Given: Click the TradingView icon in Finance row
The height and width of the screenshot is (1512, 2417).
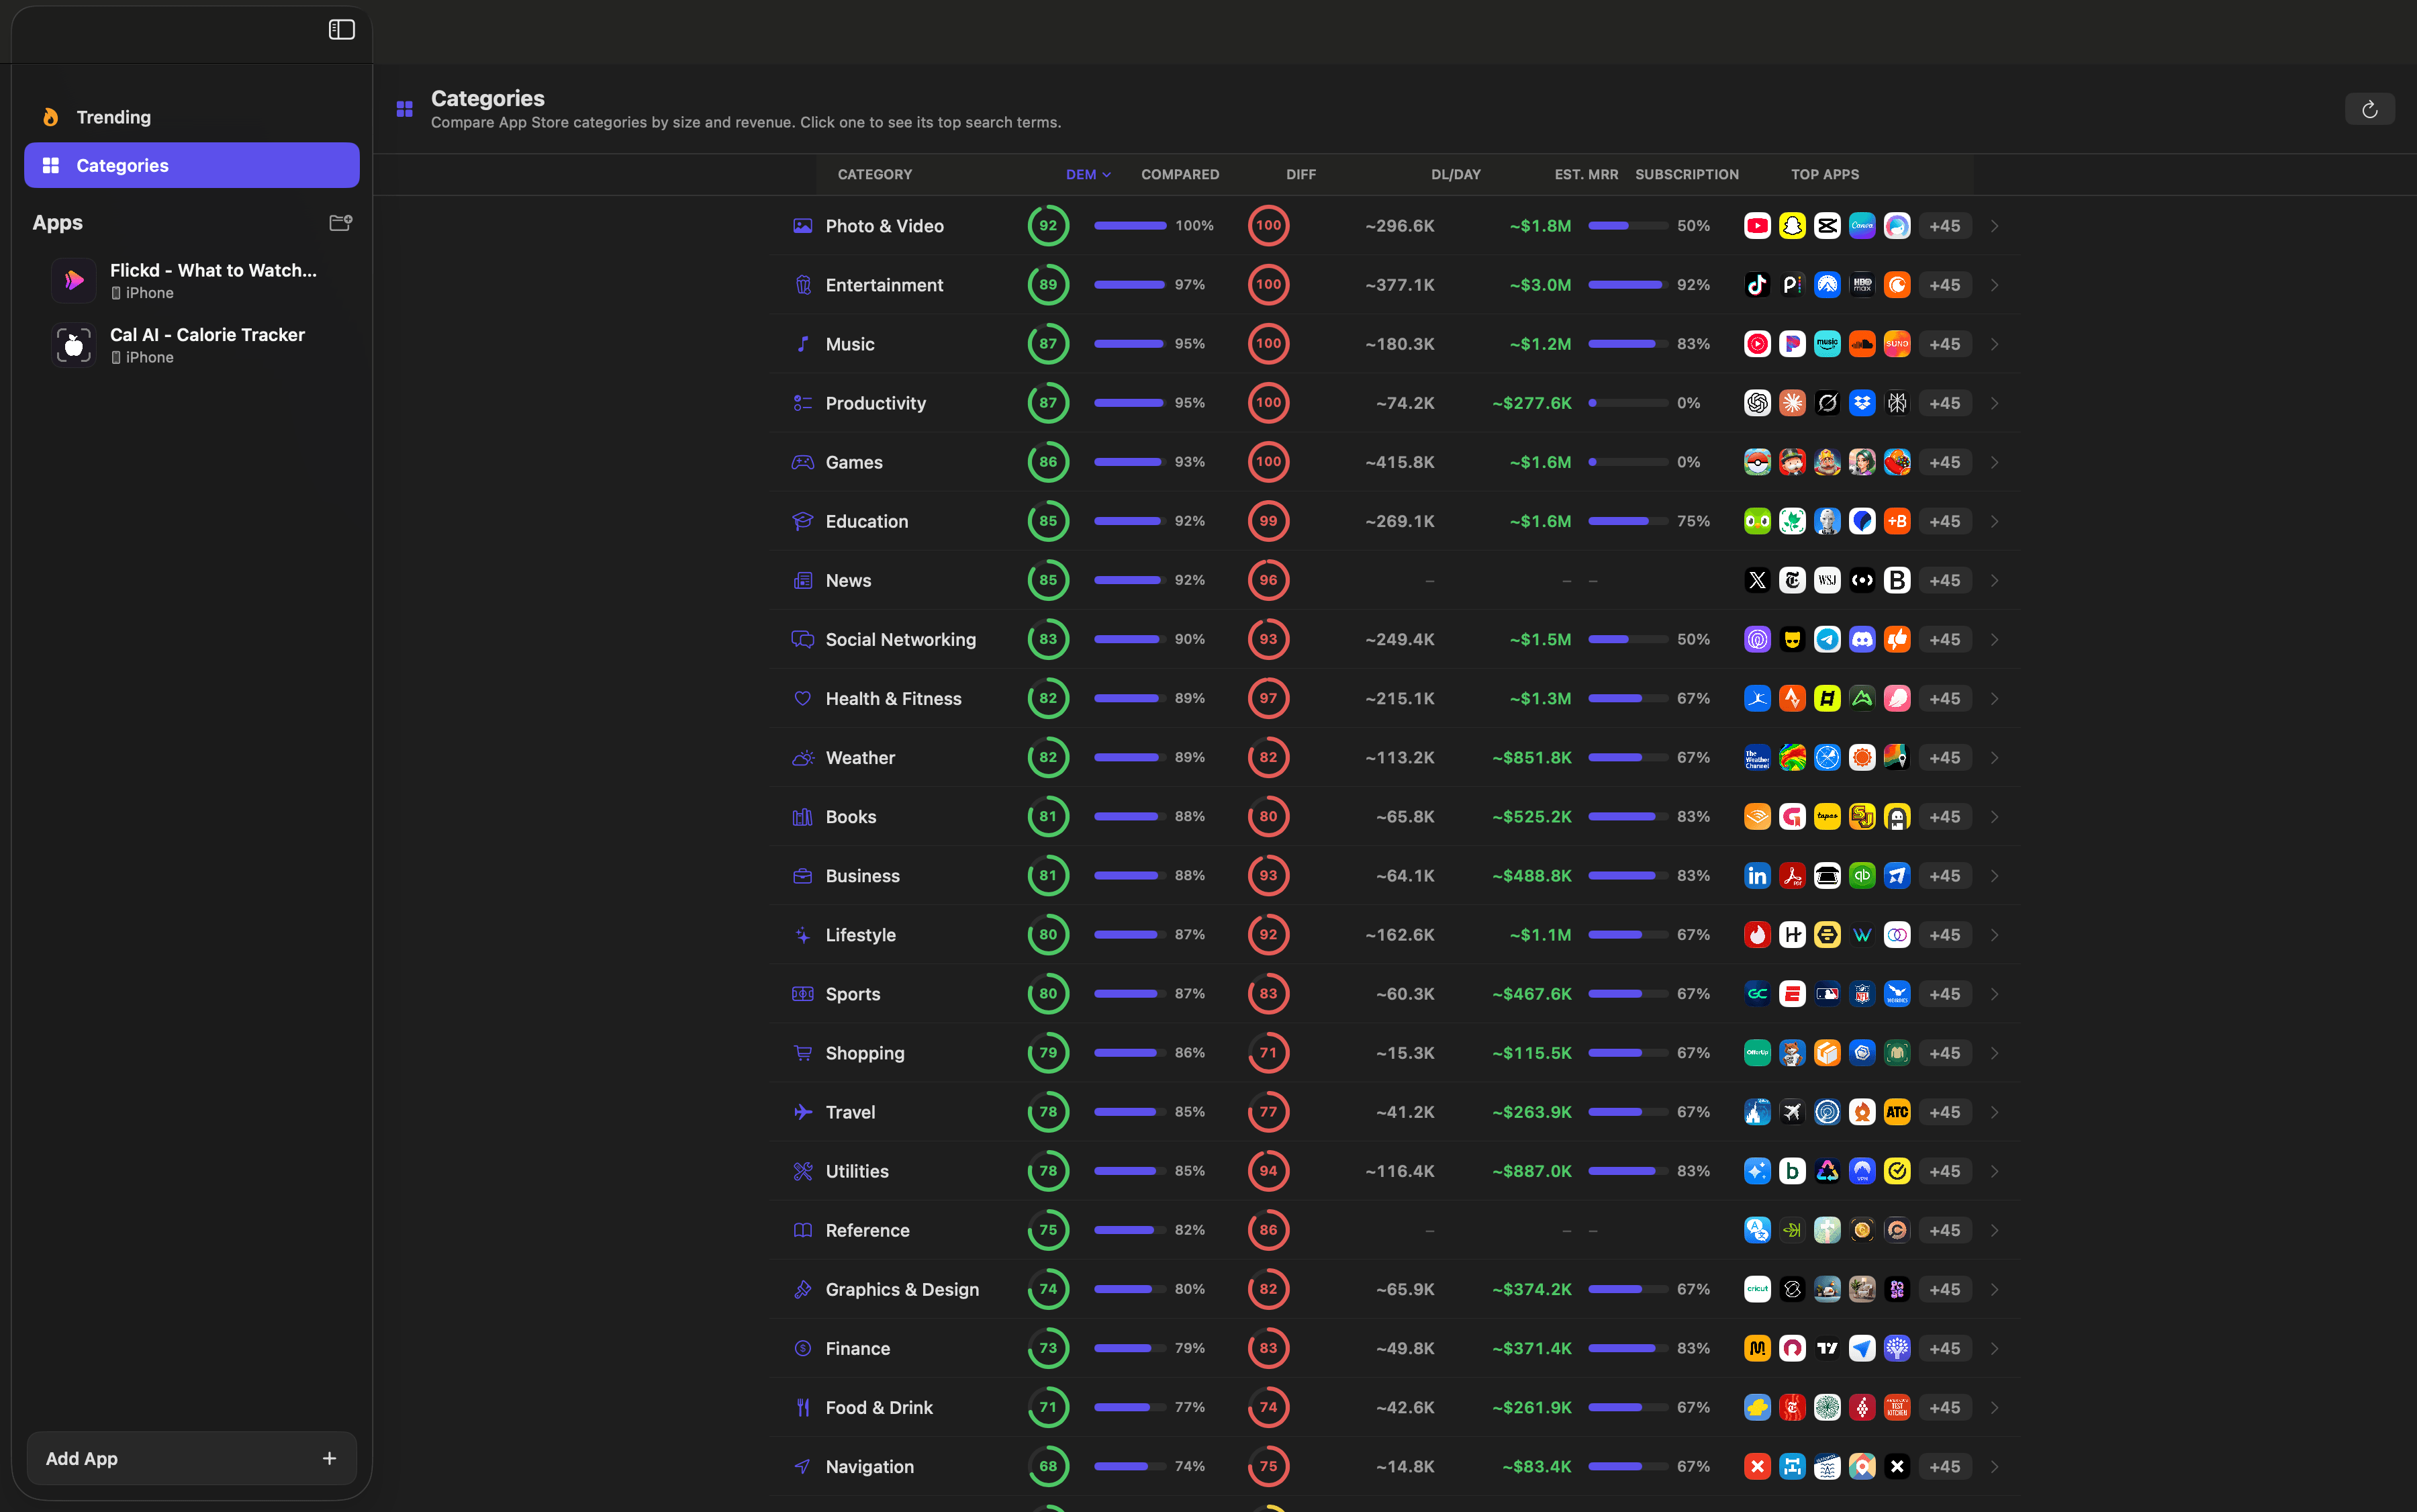Looking at the screenshot, I should pos(1827,1348).
